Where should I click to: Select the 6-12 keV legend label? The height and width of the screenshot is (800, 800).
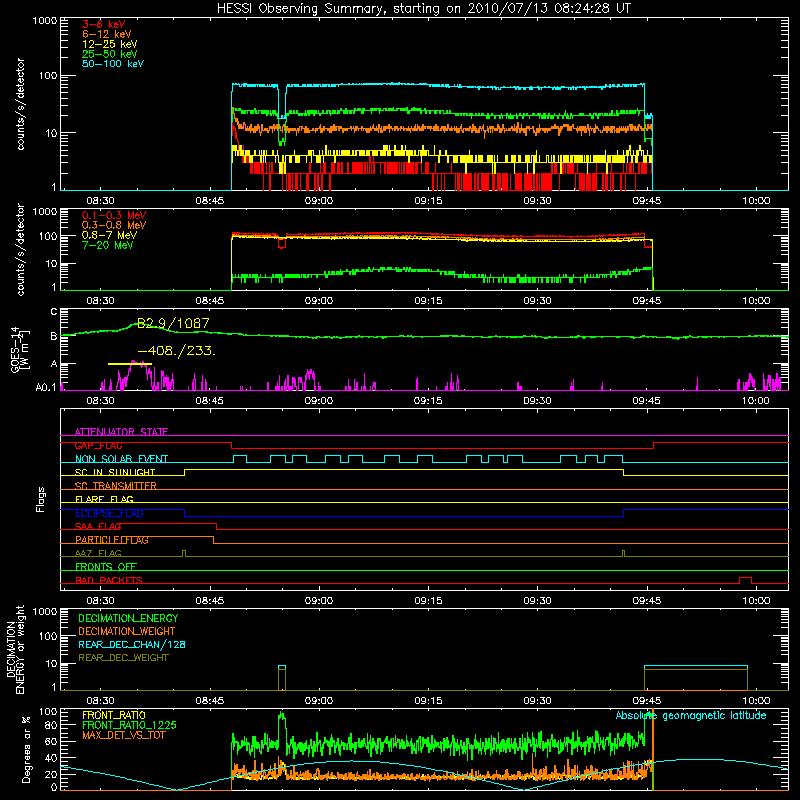tap(106, 34)
